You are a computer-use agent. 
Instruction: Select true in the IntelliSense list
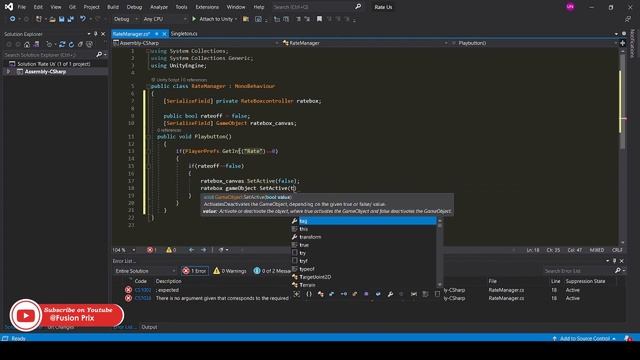coord(304,245)
